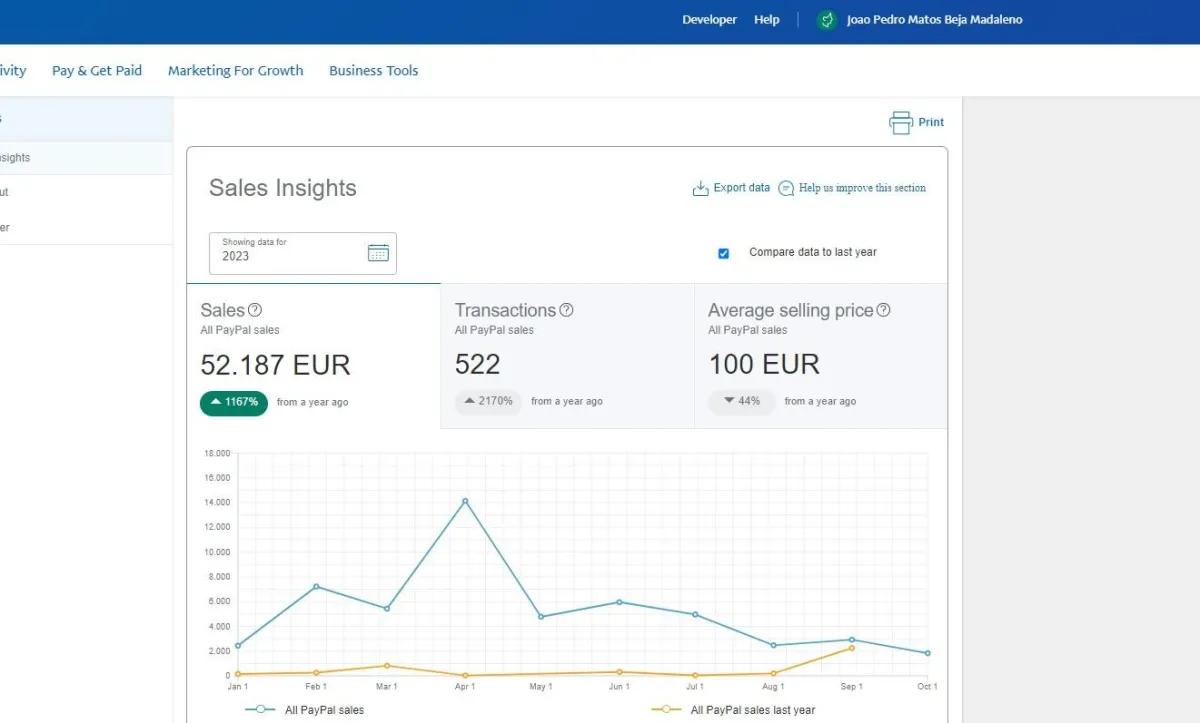Image resolution: width=1200 pixels, height=723 pixels.
Task: Toggle All PayPal sales last year legend
Action: click(x=733, y=710)
